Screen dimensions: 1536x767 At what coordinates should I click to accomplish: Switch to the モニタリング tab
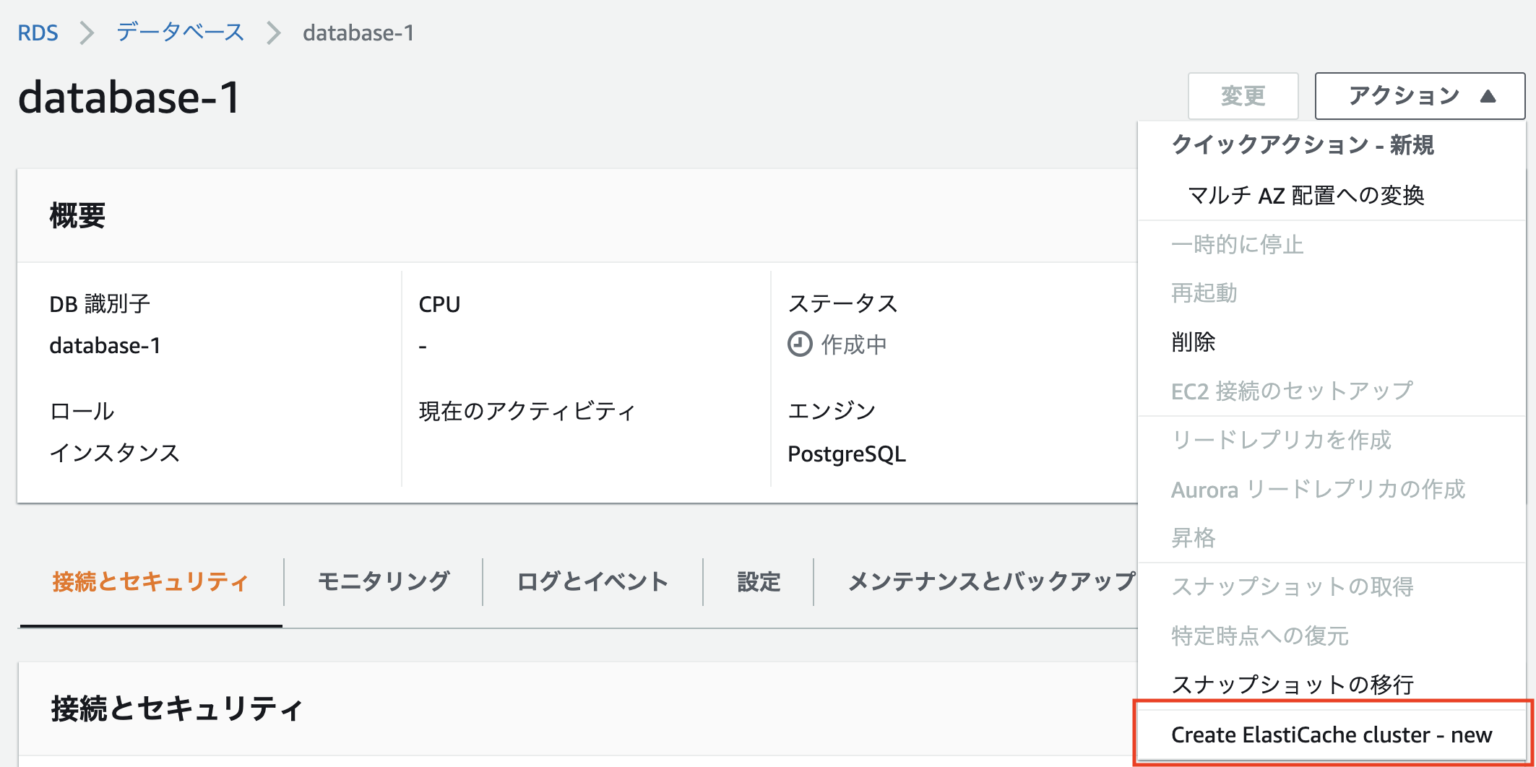click(x=383, y=581)
